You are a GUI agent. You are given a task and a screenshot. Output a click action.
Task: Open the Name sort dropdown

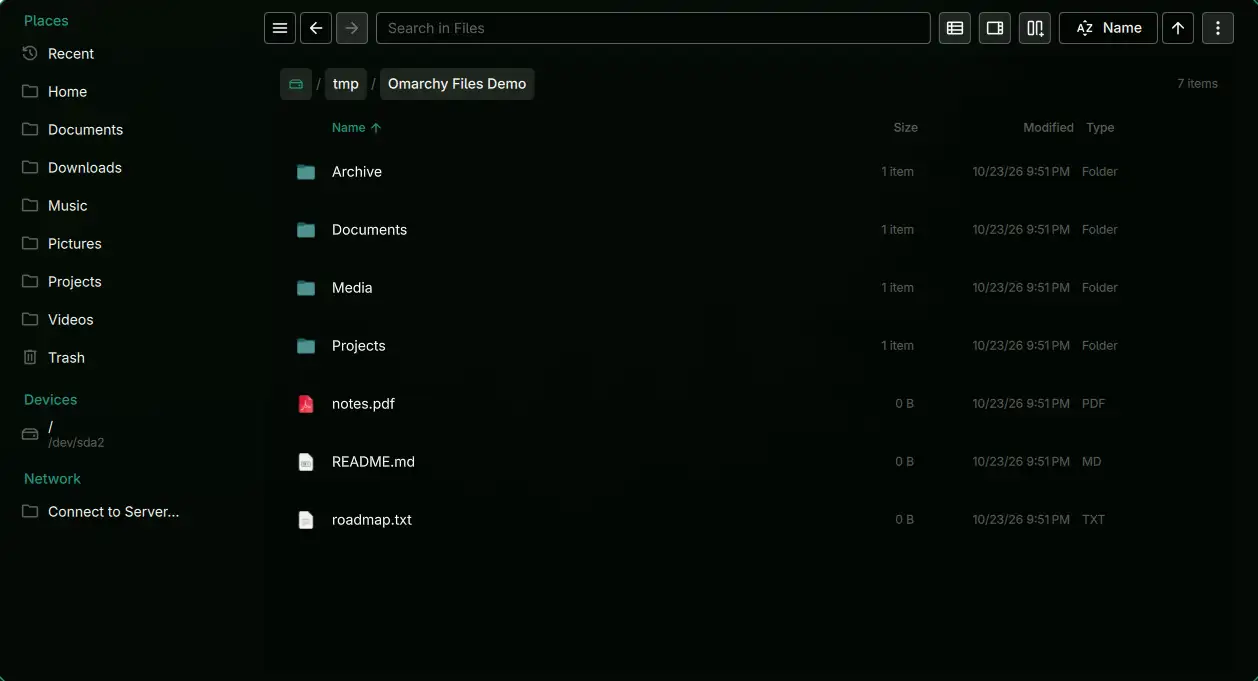(1108, 28)
